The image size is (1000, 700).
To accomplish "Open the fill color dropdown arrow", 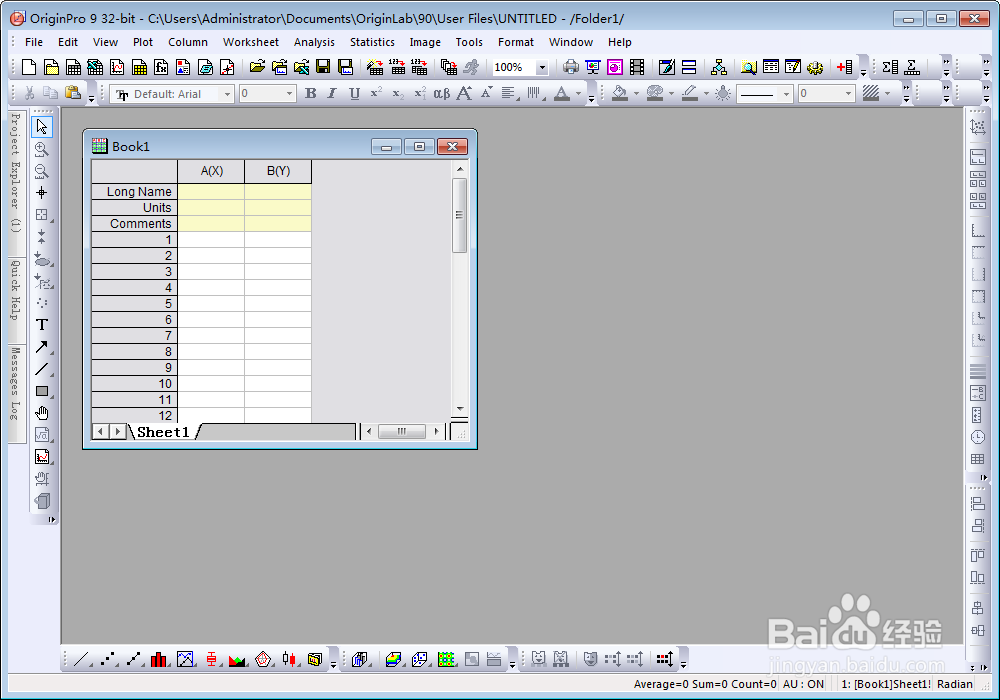I will (636, 94).
